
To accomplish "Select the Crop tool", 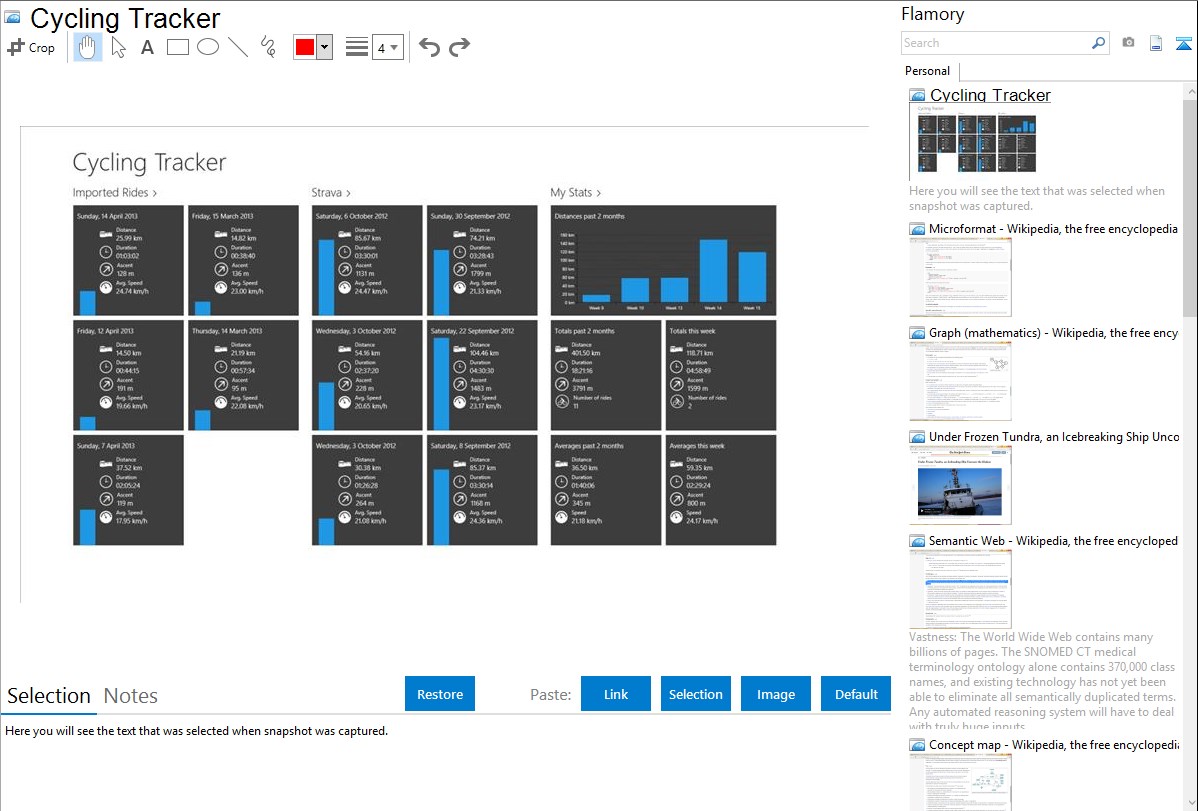I will (31, 47).
